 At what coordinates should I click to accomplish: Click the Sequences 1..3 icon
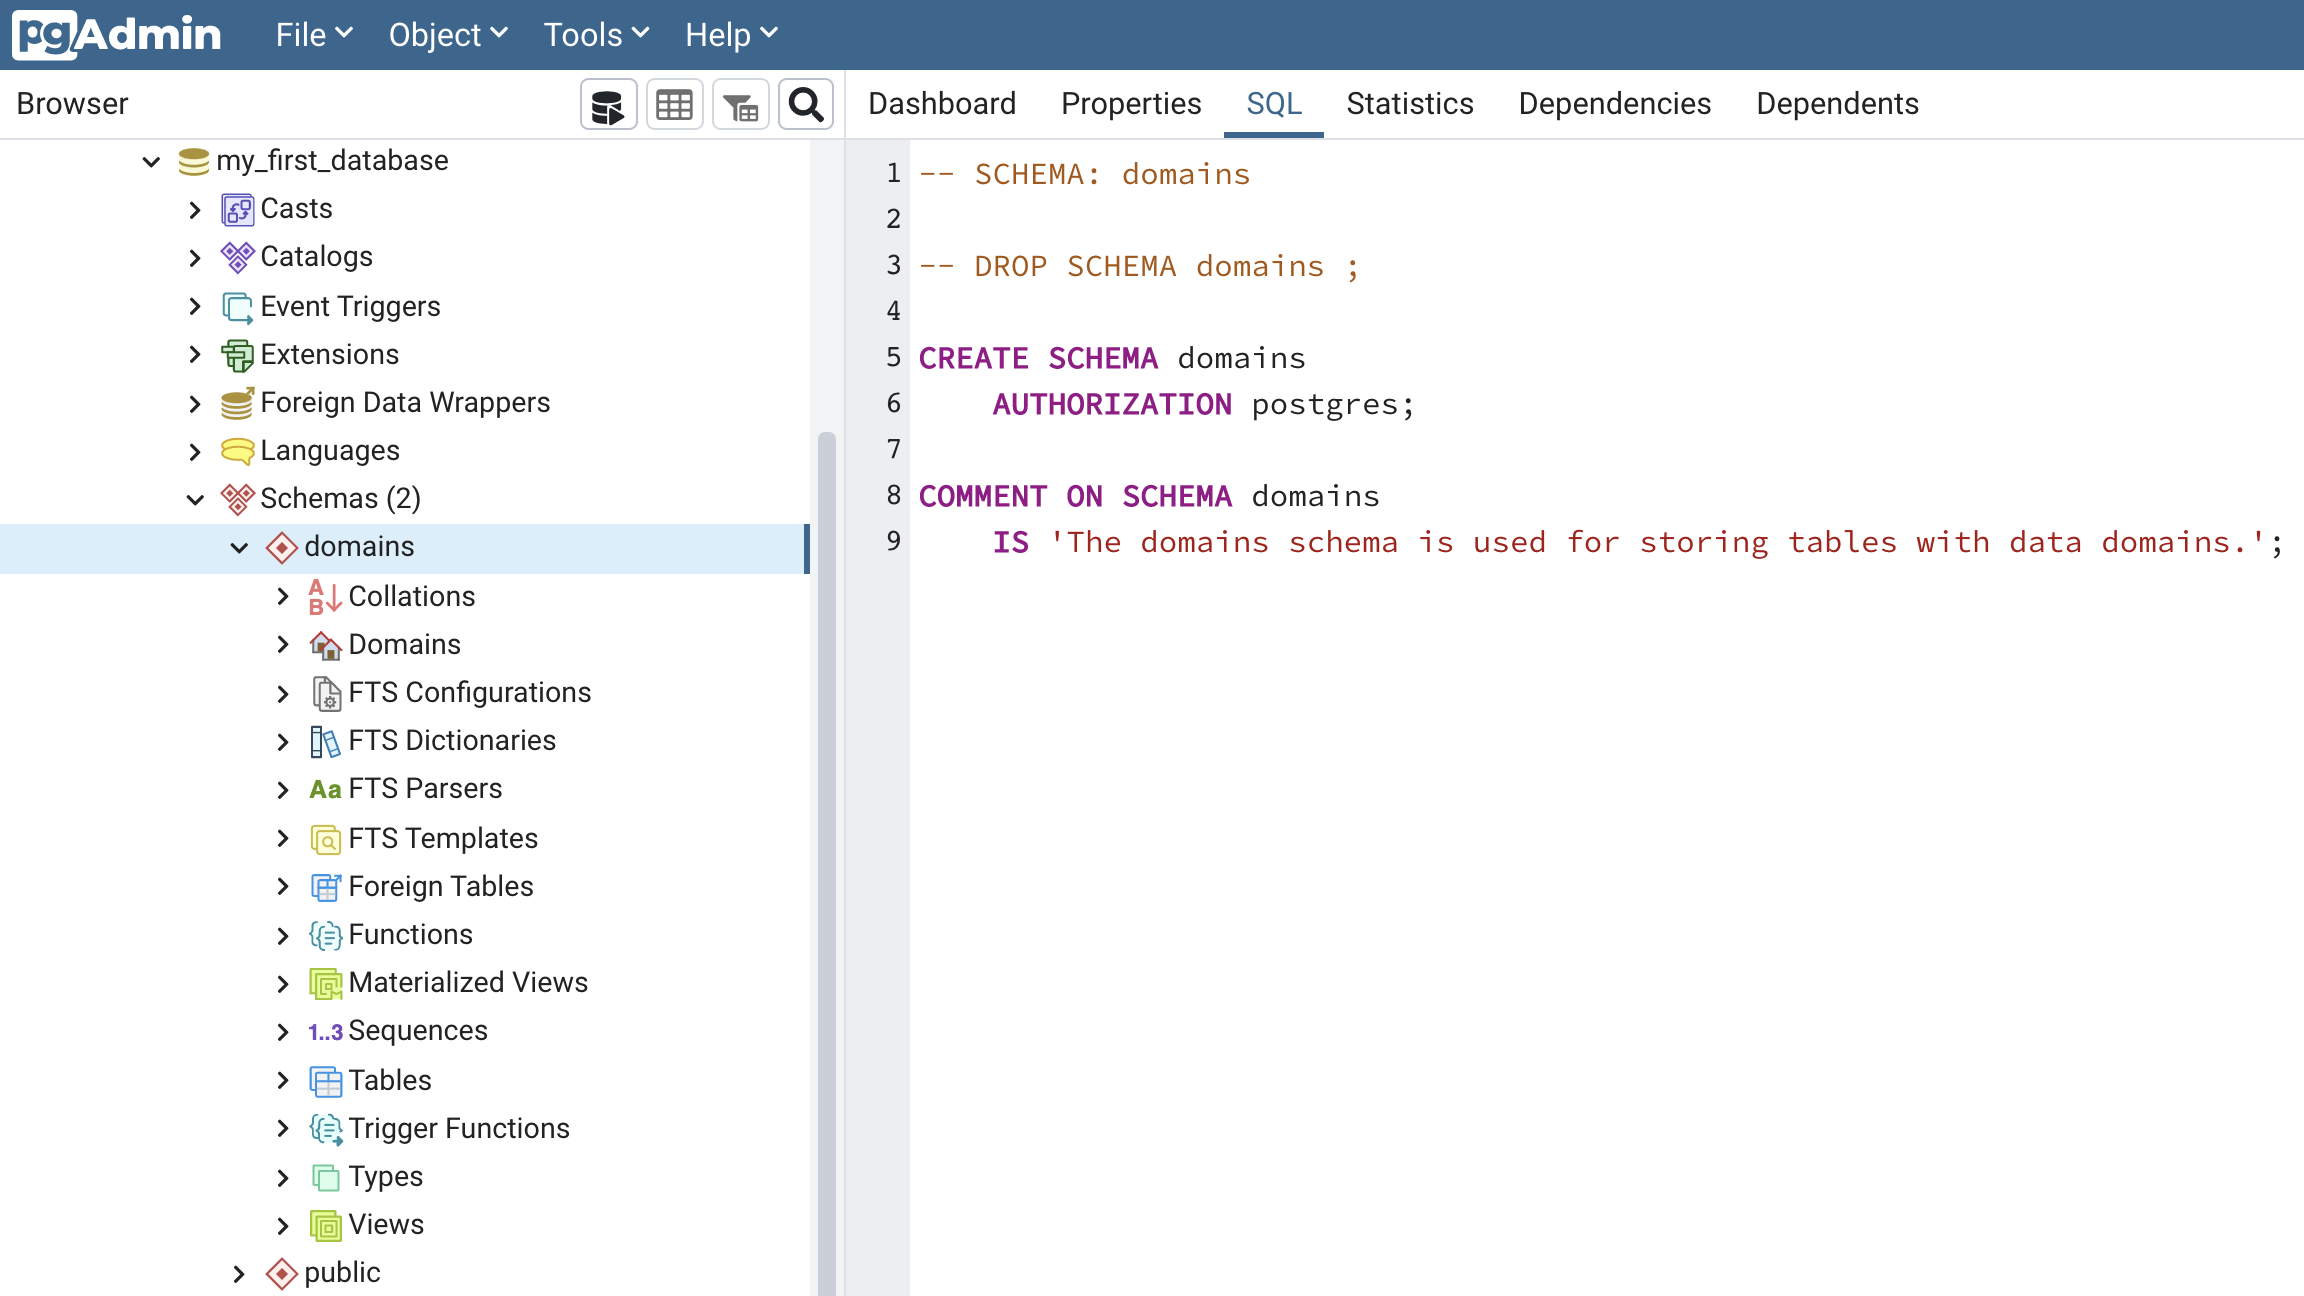[x=325, y=1031]
